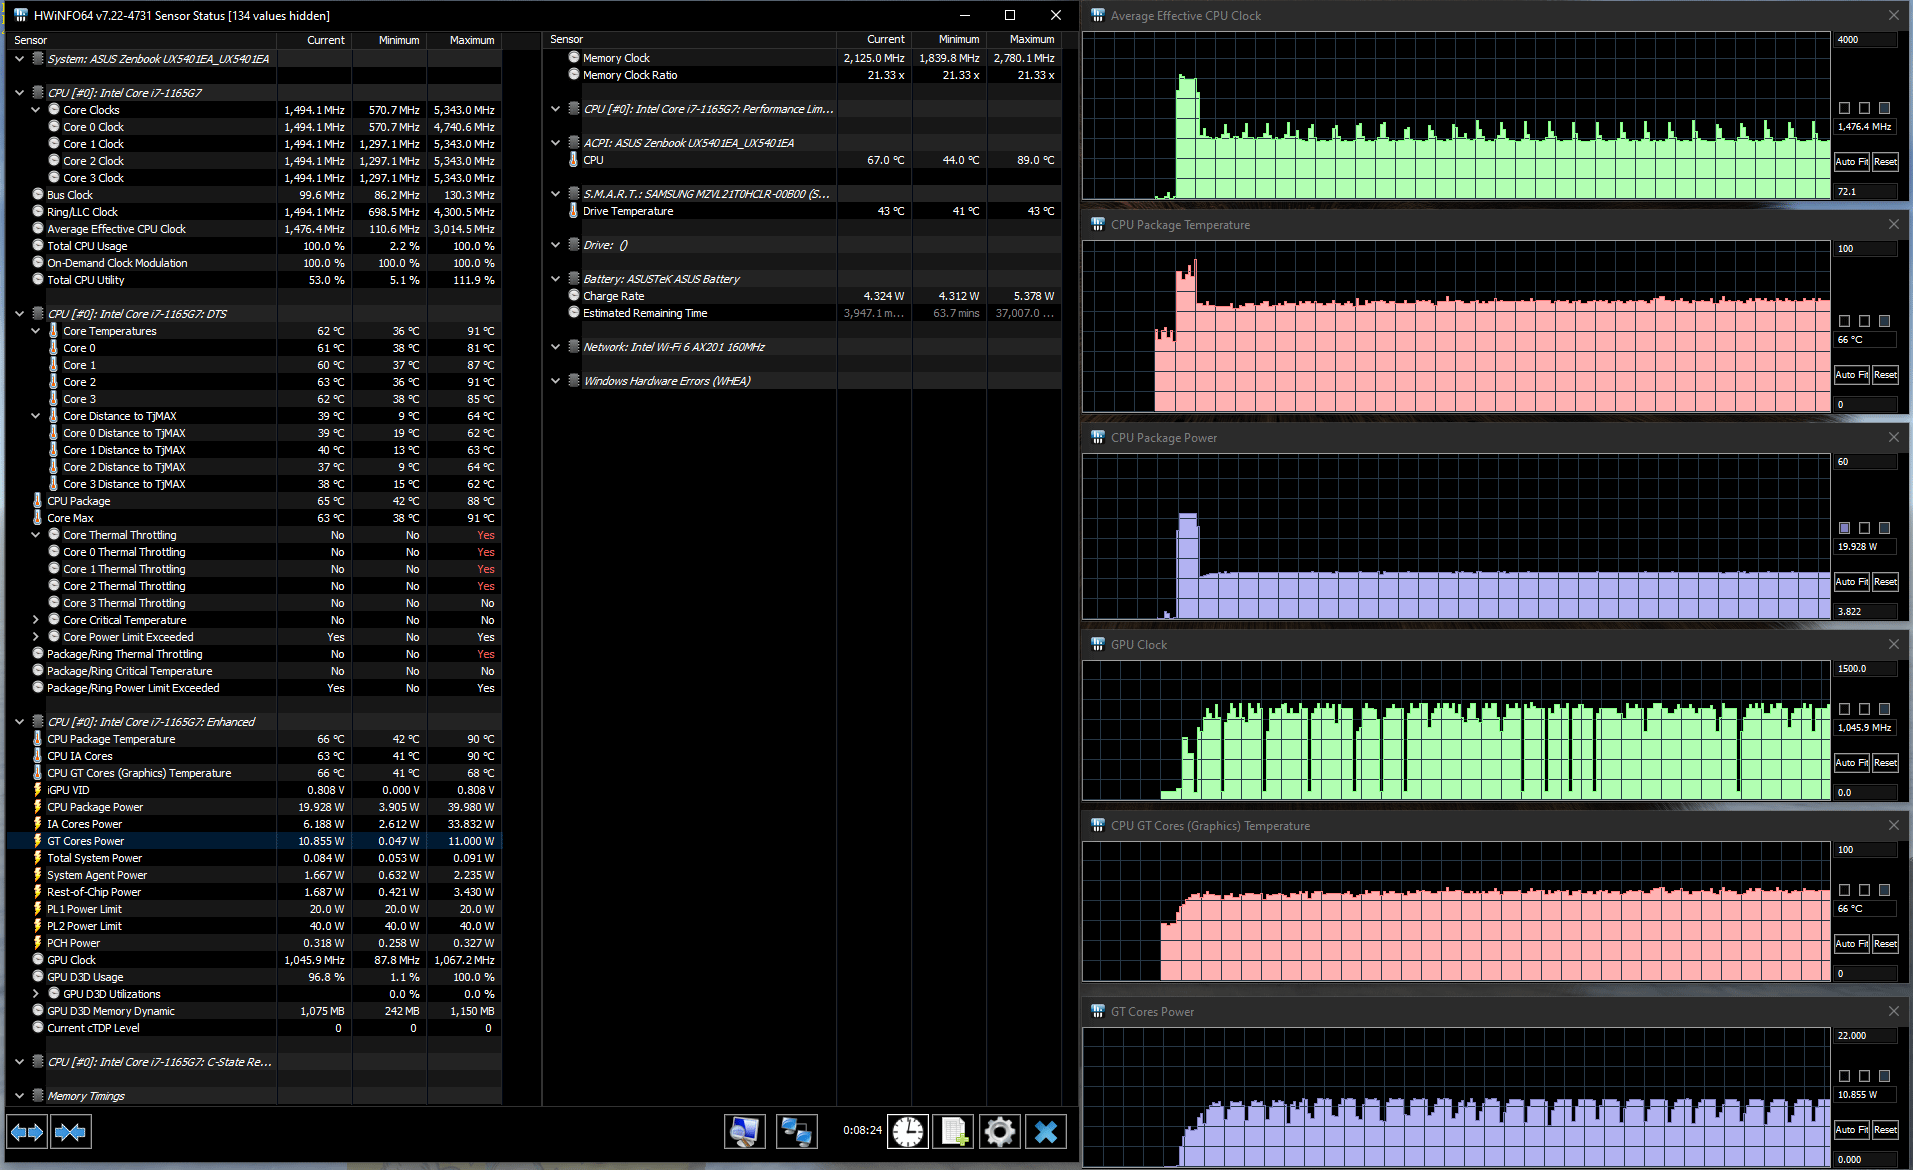1913x1170 pixels.
Task: Click the Maximum column header in left panel
Action: [471, 40]
